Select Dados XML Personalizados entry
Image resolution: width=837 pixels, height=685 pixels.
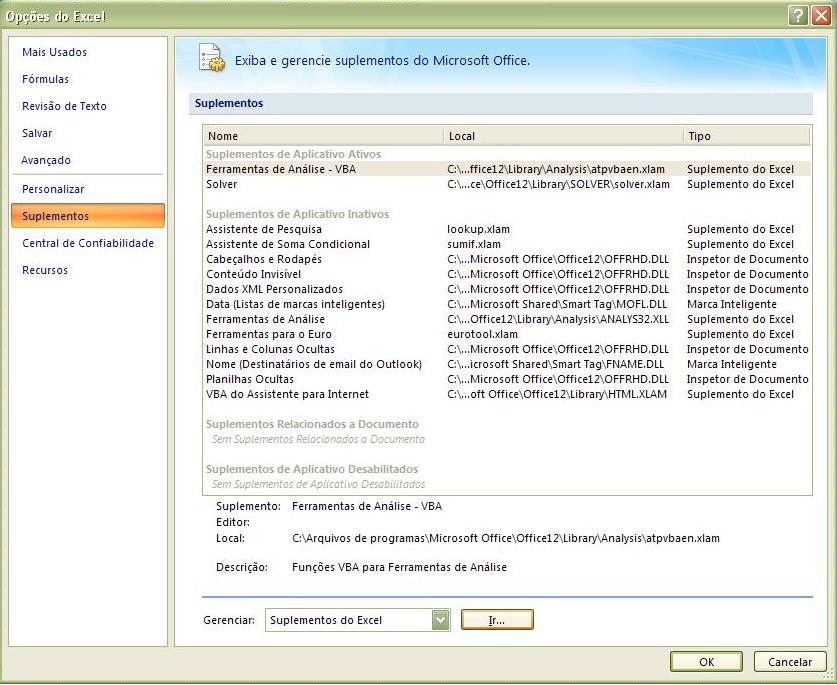507,289
